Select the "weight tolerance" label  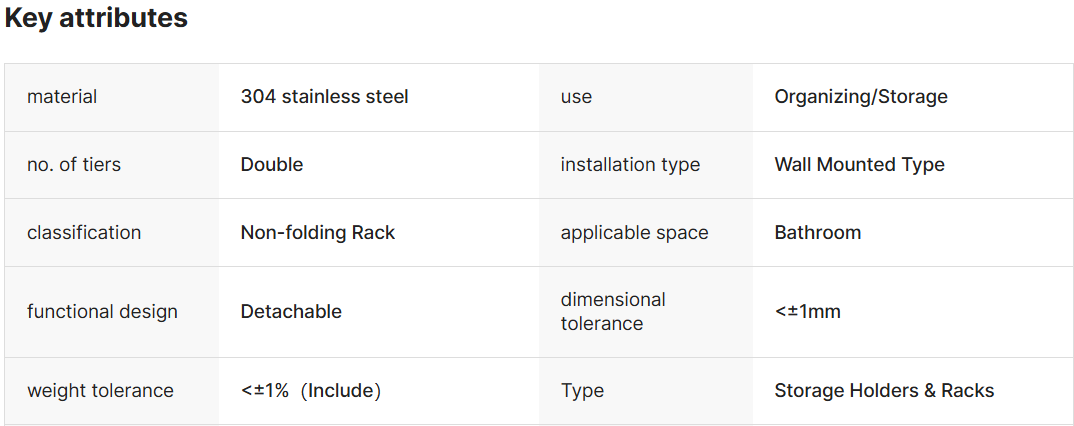(100, 391)
